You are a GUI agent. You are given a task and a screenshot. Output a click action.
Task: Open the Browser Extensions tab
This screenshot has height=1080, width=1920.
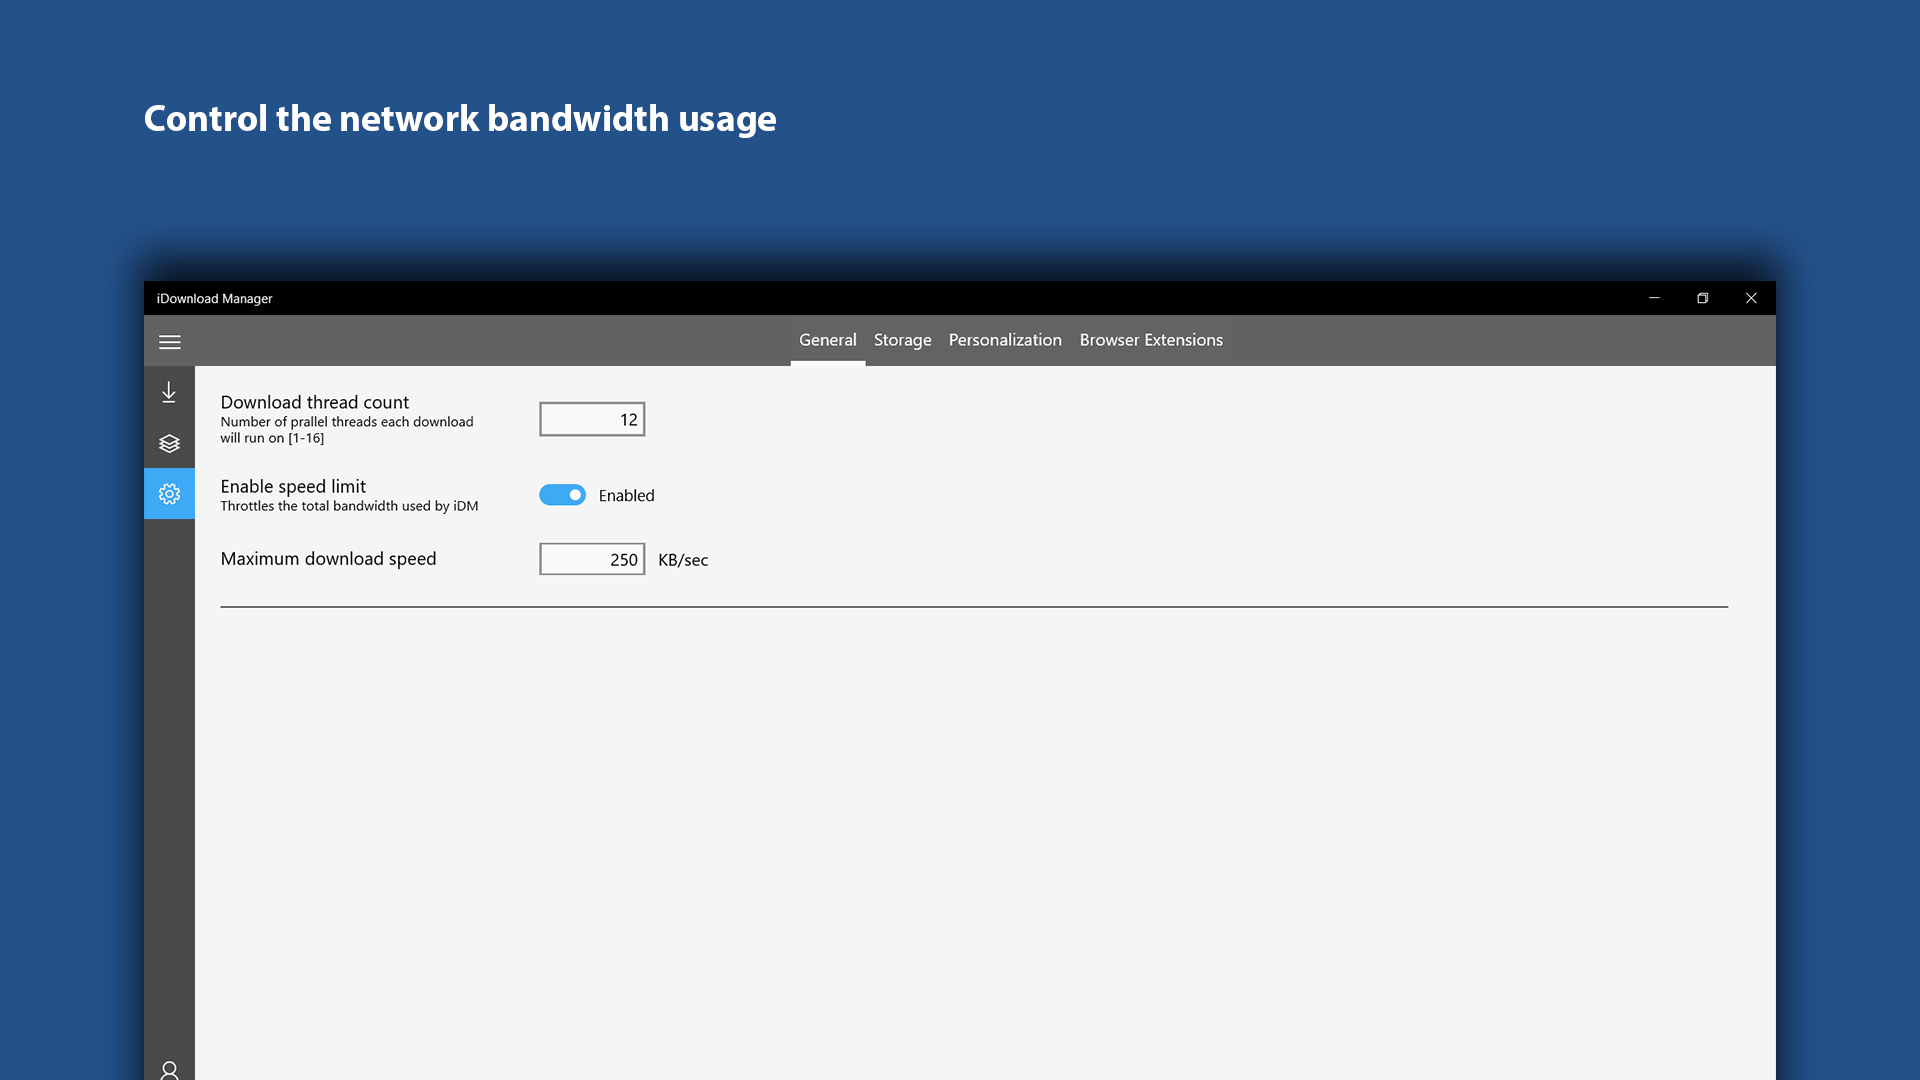[x=1151, y=340]
